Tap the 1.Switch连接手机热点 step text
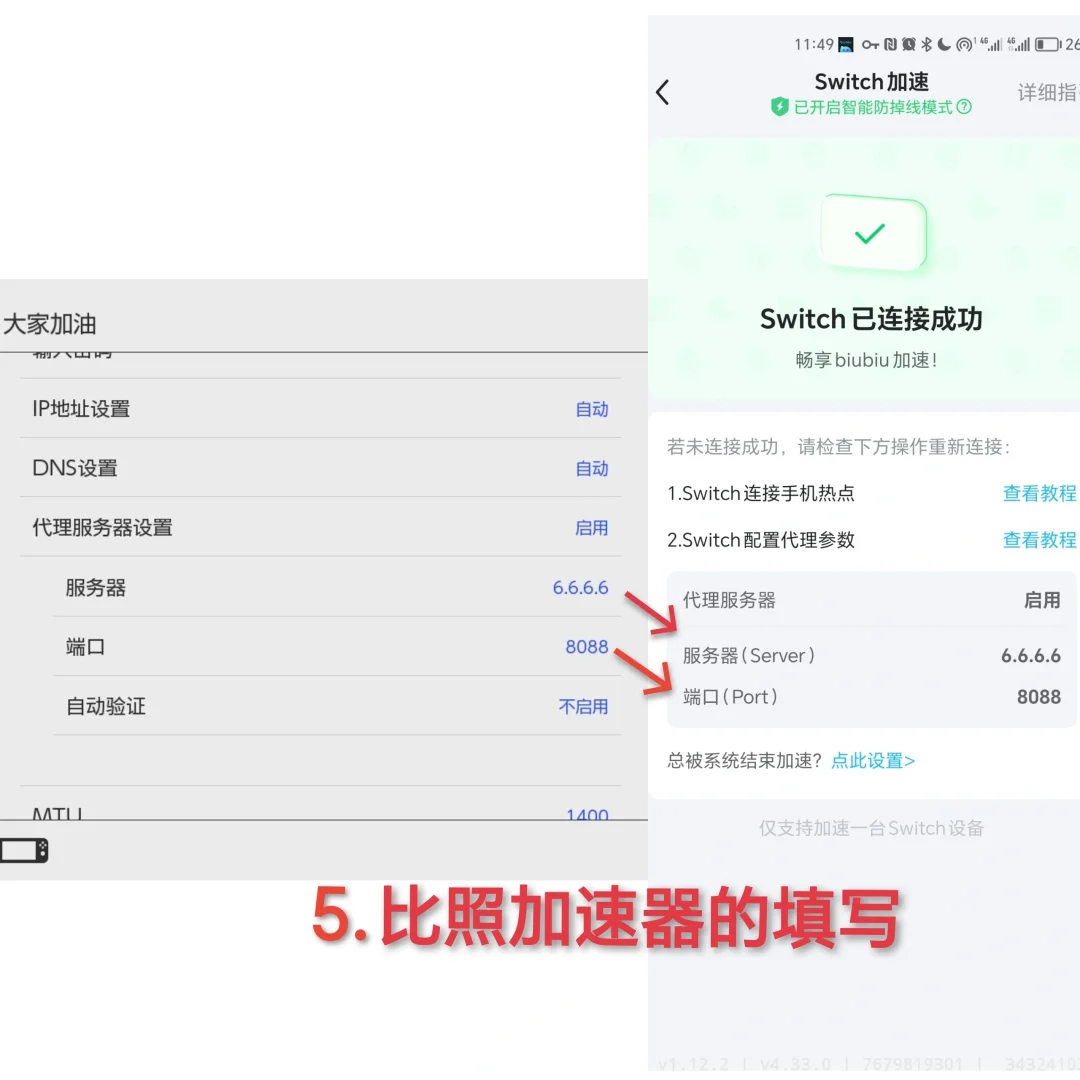 click(760, 493)
